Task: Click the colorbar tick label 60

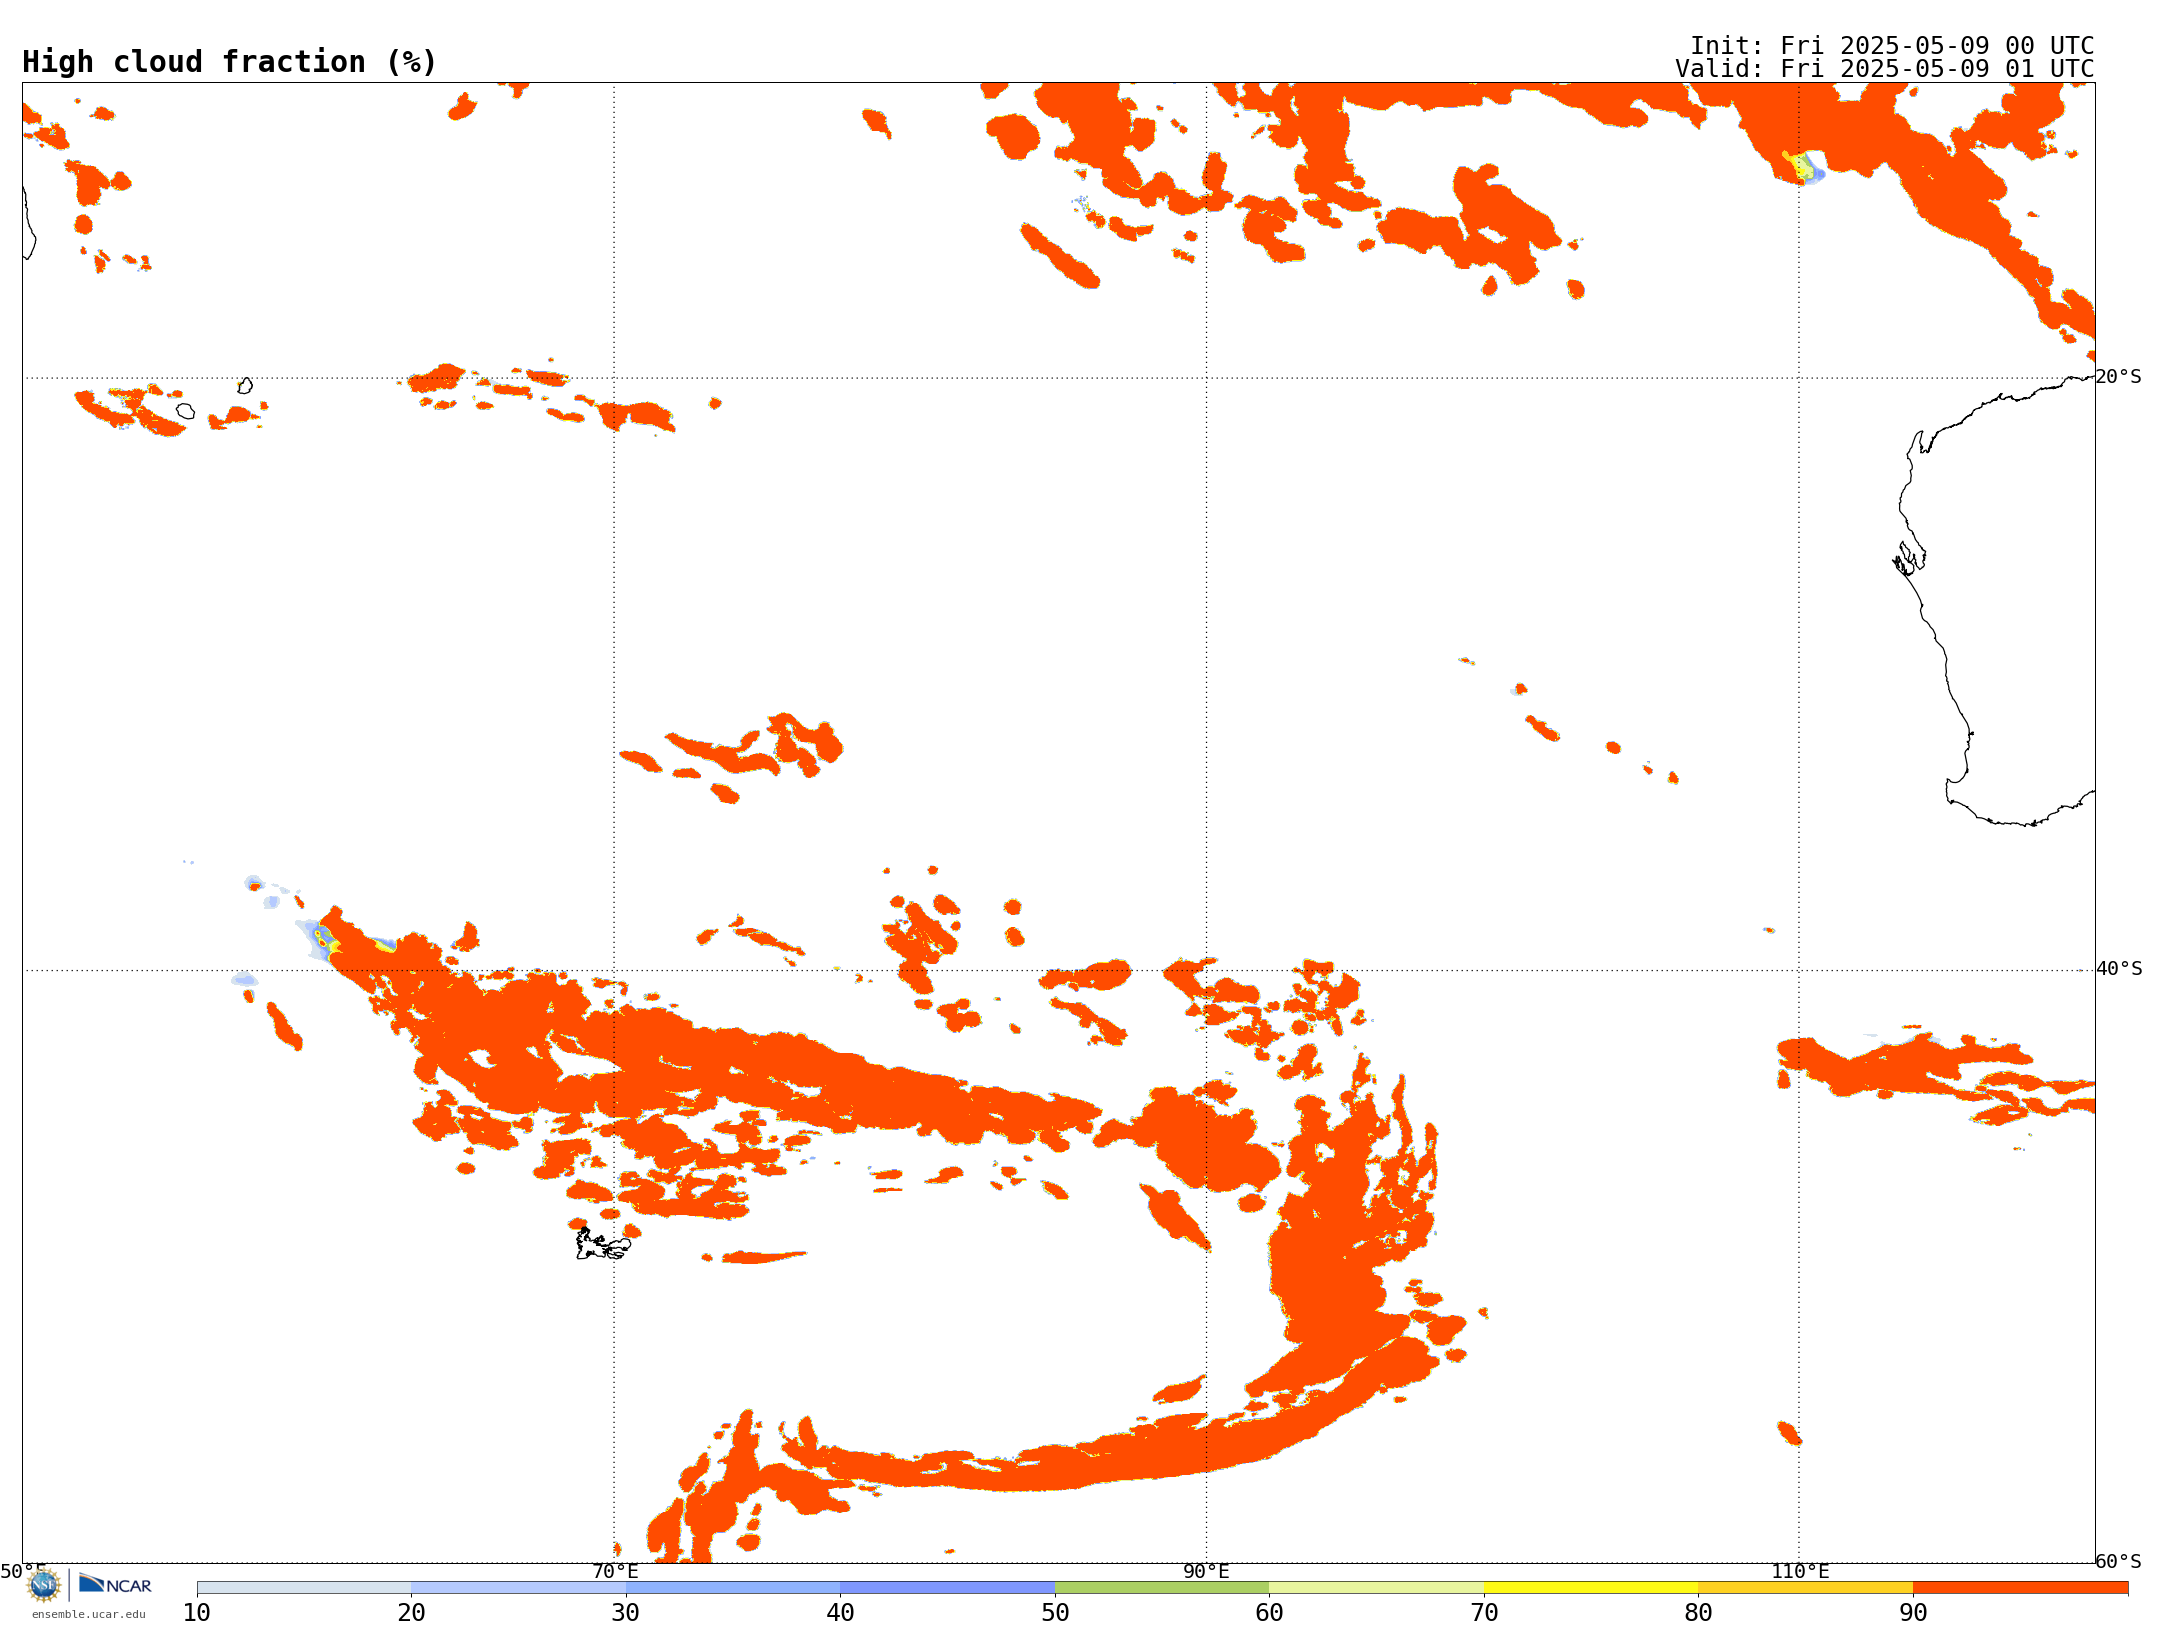Action: click(1269, 1613)
